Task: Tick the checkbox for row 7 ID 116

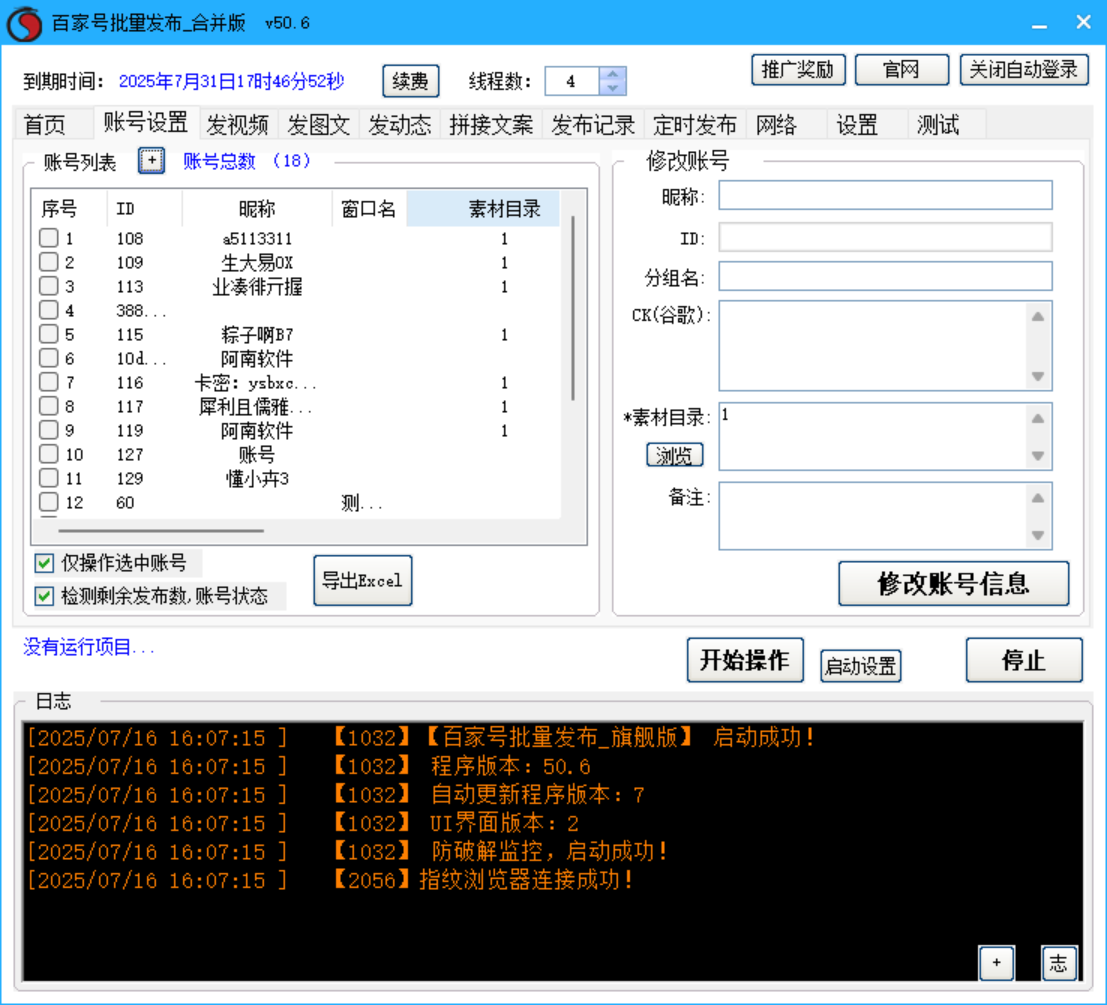Action: point(49,382)
